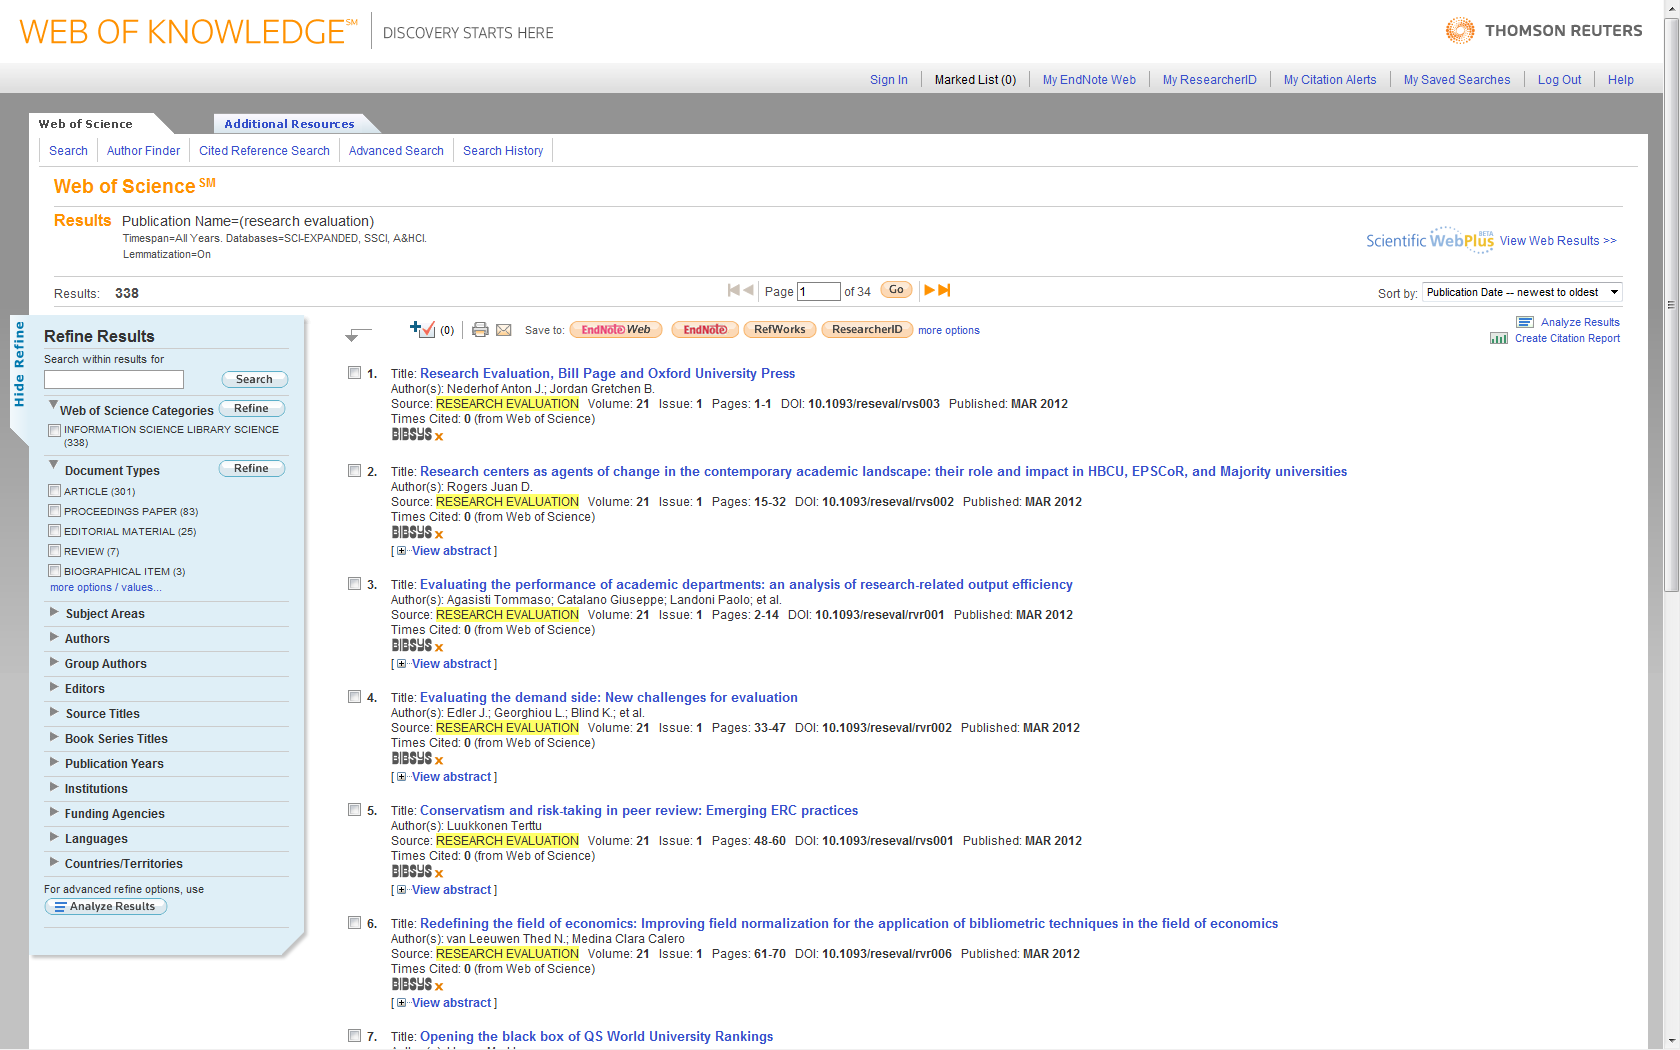Click search within results text field

coord(114,379)
